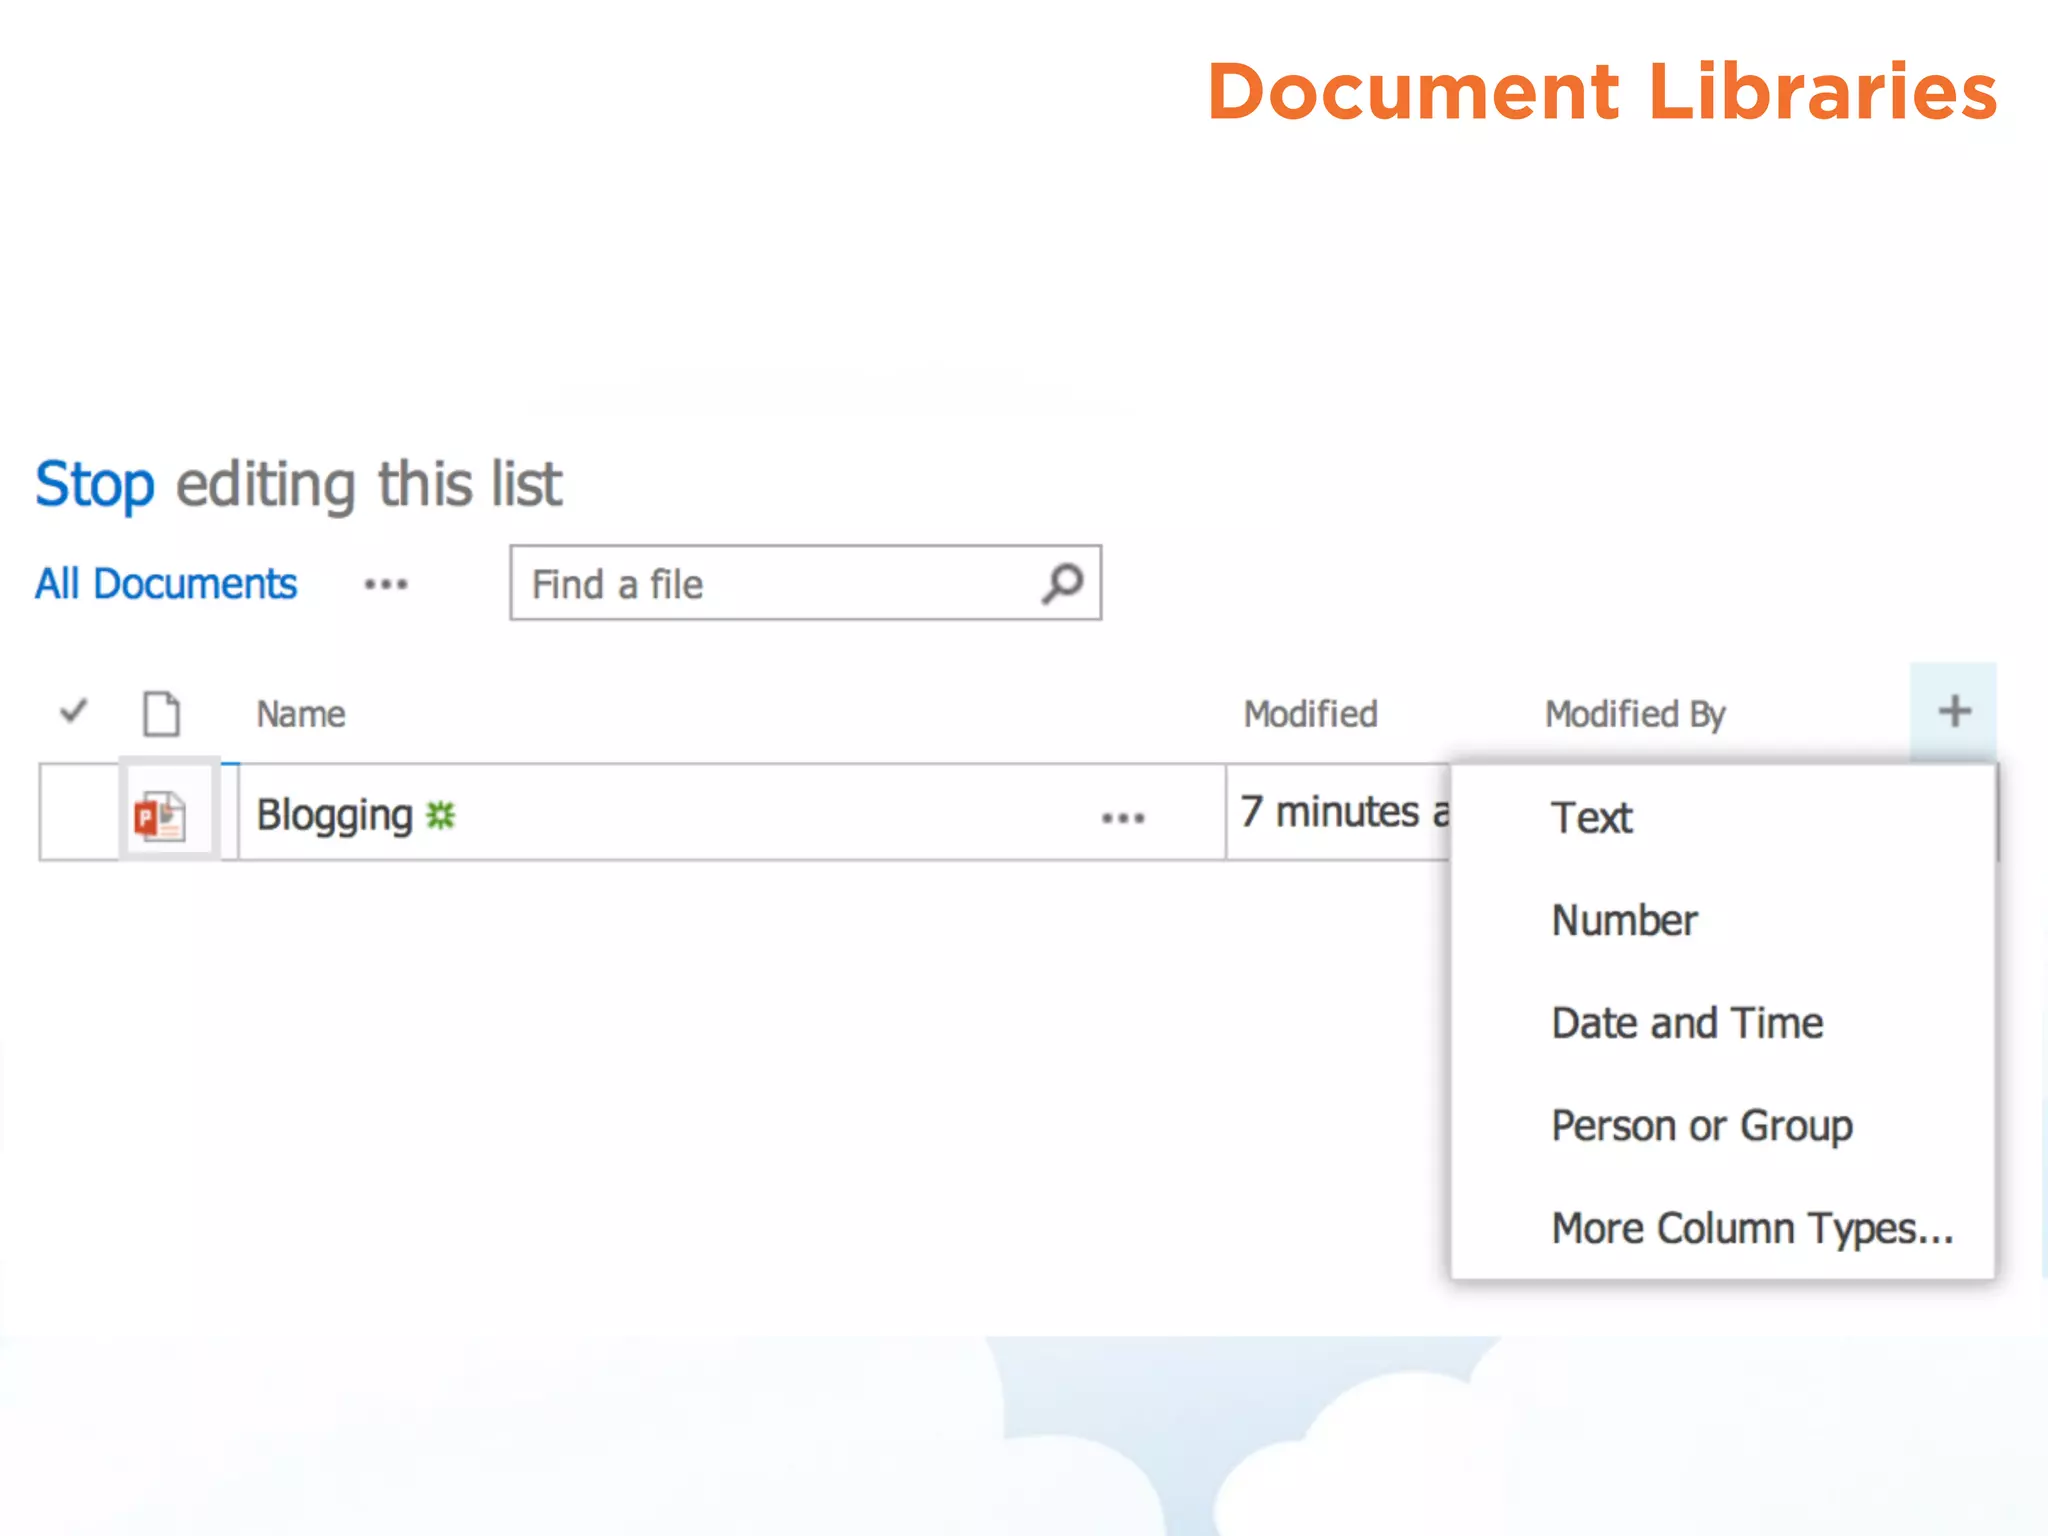Screen dimensions: 2048x1536
Task: Open the ellipsis menu next to All Documents
Action: (x=386, y=584)
